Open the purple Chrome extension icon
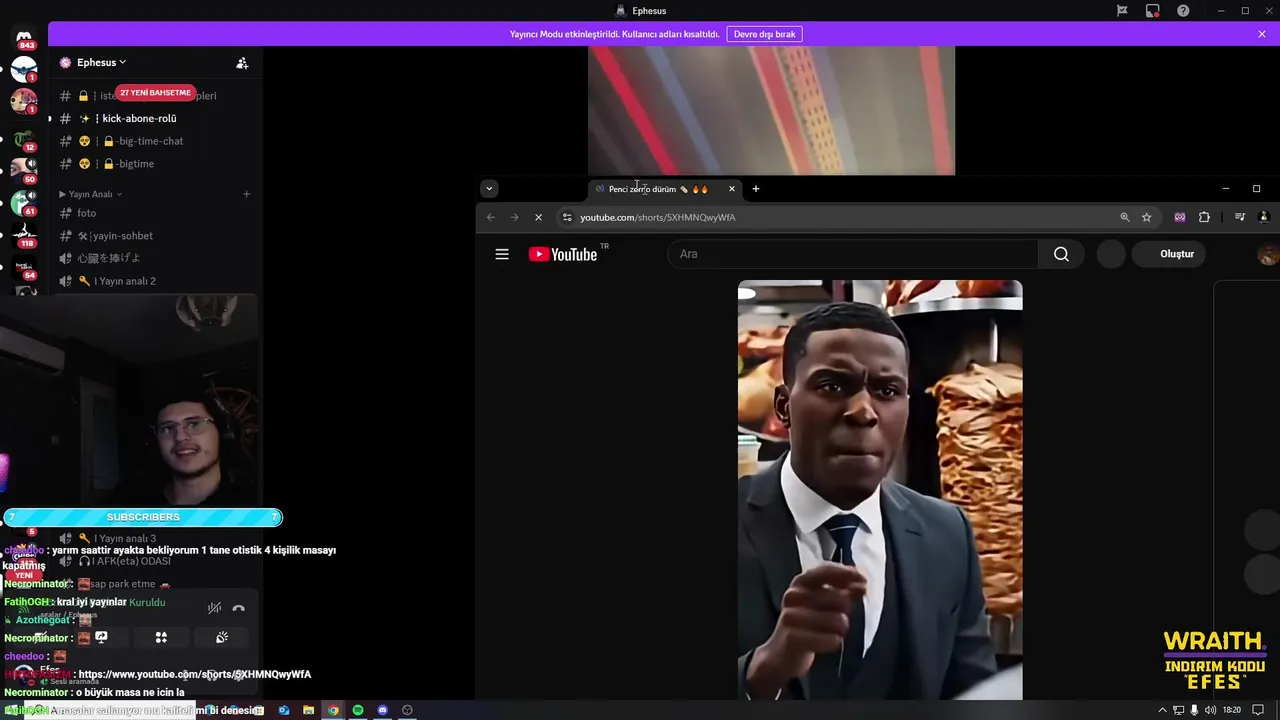Viewport: 1280px width, 720px height. pyautogui.click(x=1180, y=217)
